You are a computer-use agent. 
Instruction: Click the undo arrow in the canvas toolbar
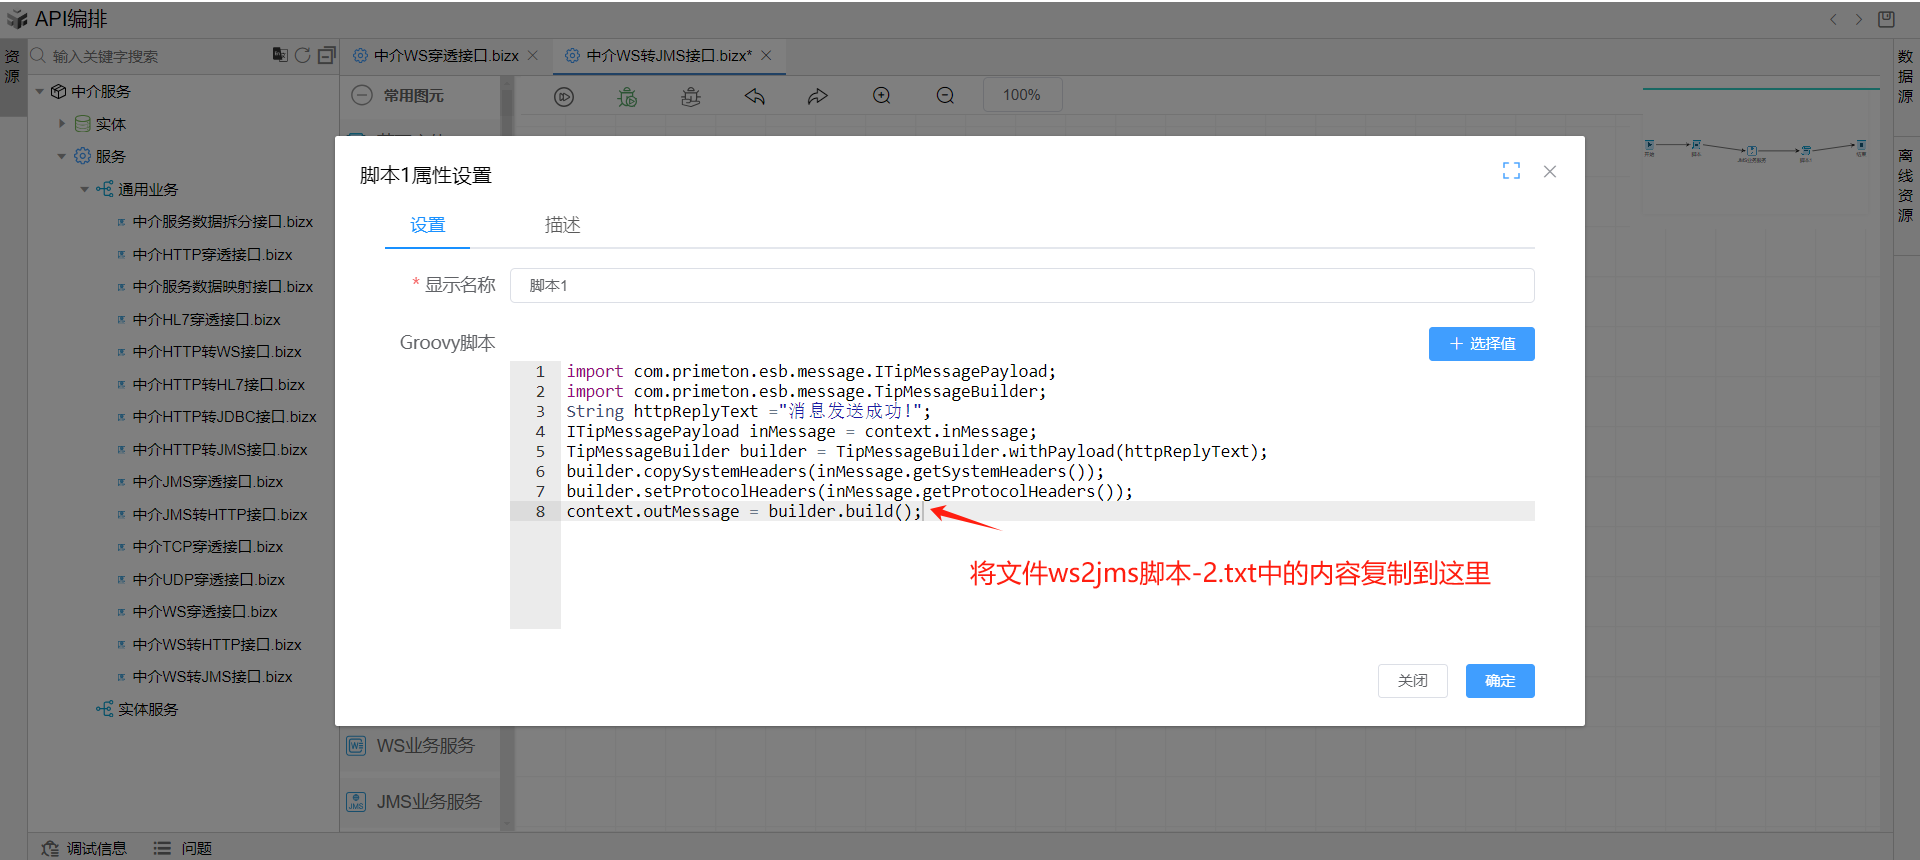click(754, 96)
